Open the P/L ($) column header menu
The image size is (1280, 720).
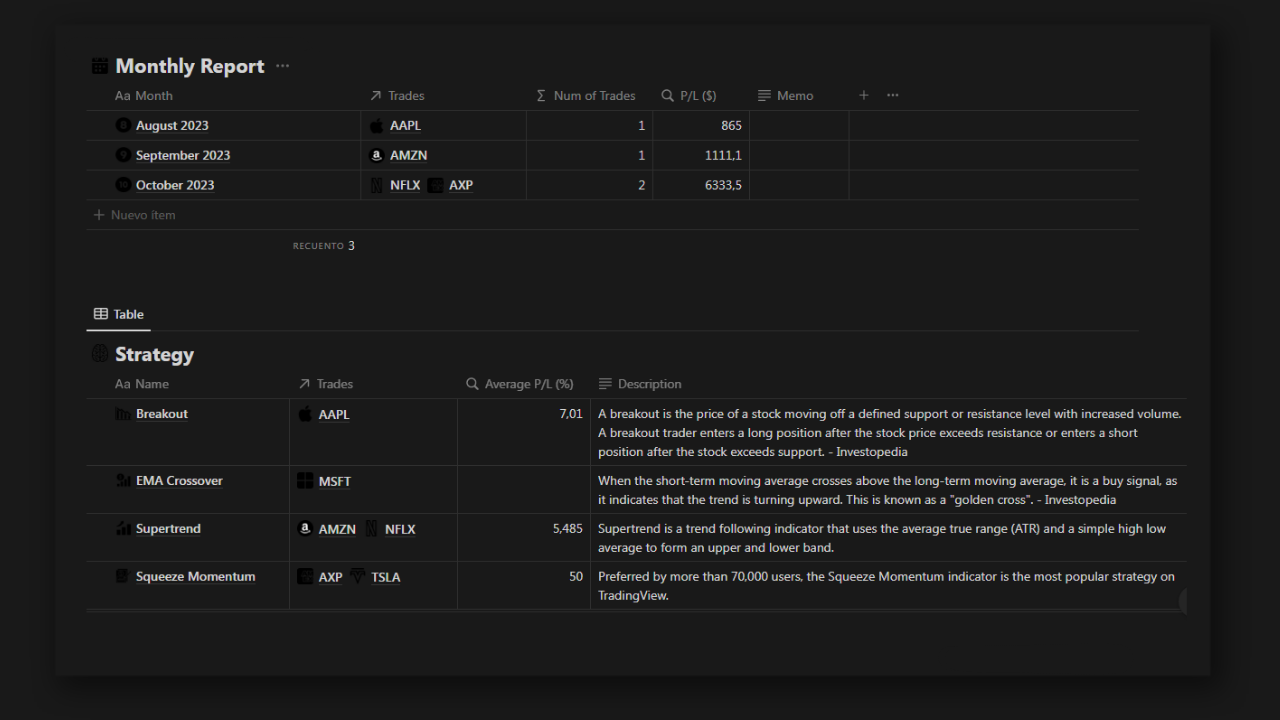click(x=689, y=96)
